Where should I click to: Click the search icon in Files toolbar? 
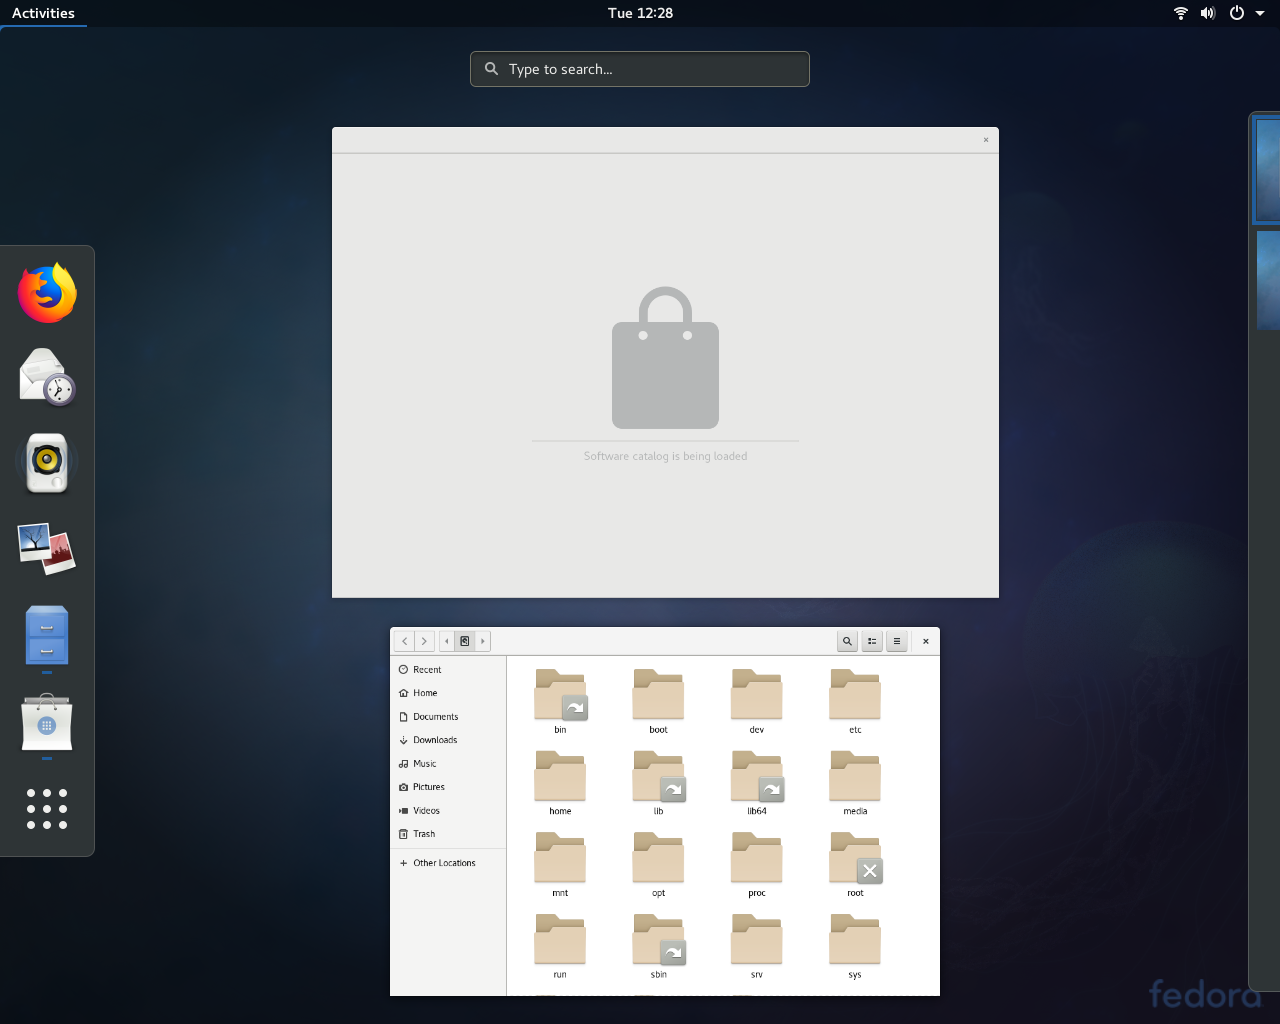pos(847,641)
